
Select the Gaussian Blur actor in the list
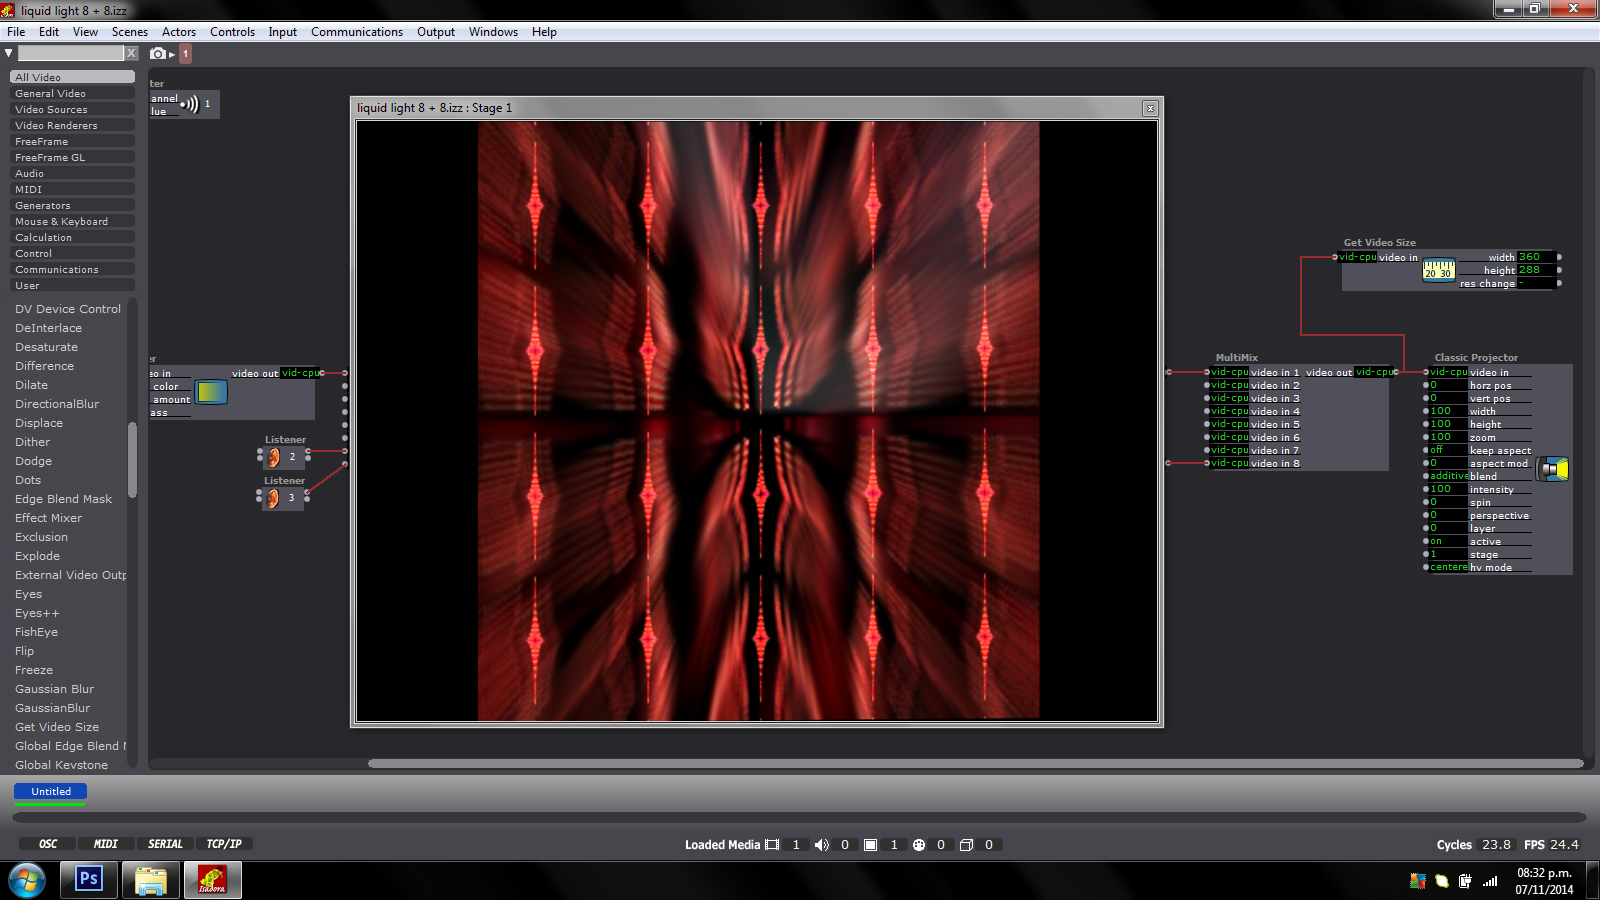pyautogui.click(x=54, y=689)
